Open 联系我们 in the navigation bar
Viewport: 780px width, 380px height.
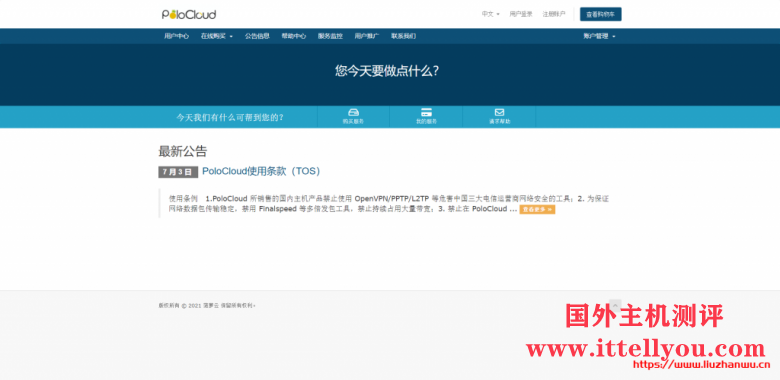point(403,36)
